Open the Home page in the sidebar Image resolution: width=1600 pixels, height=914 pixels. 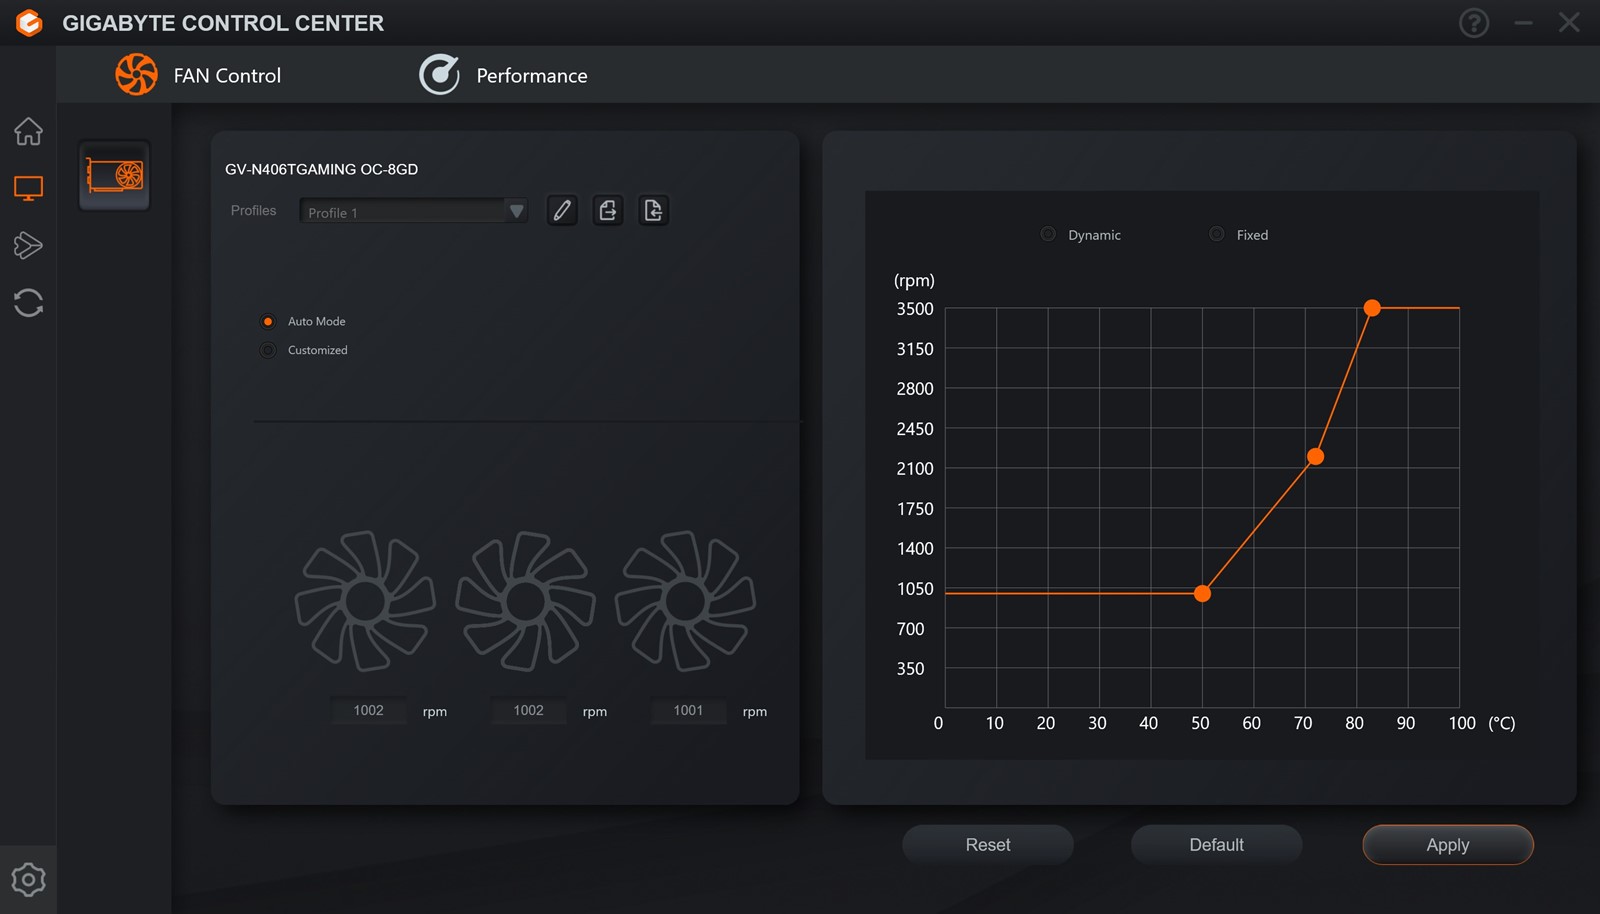point(28,131)
